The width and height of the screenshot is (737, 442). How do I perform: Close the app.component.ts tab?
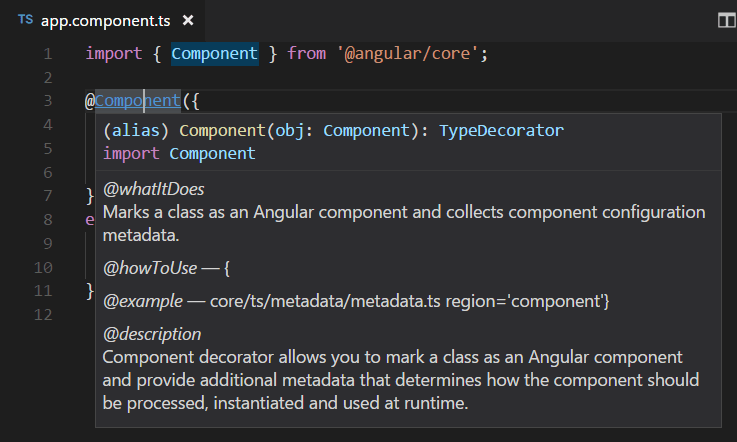point(188,20)
